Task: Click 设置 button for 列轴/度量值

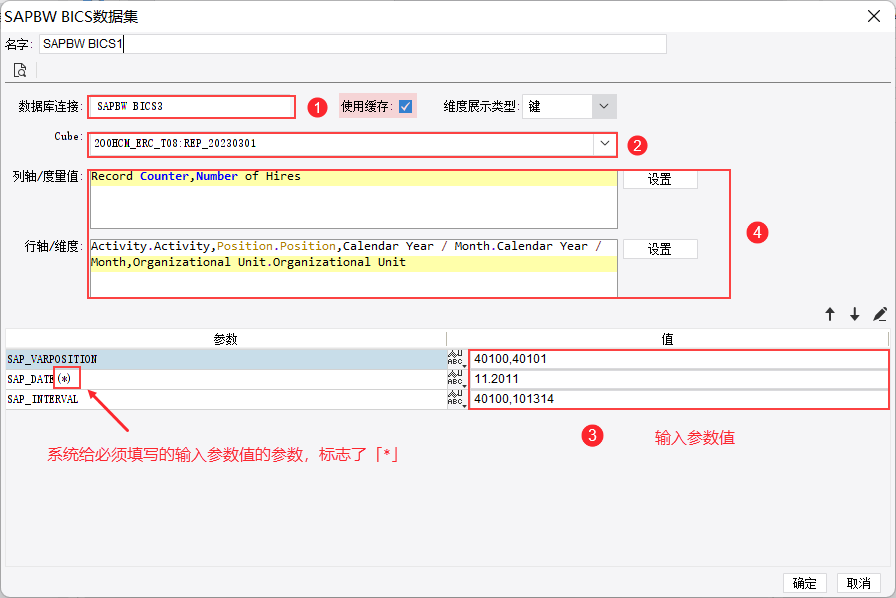Action: [x=659, y=180]
